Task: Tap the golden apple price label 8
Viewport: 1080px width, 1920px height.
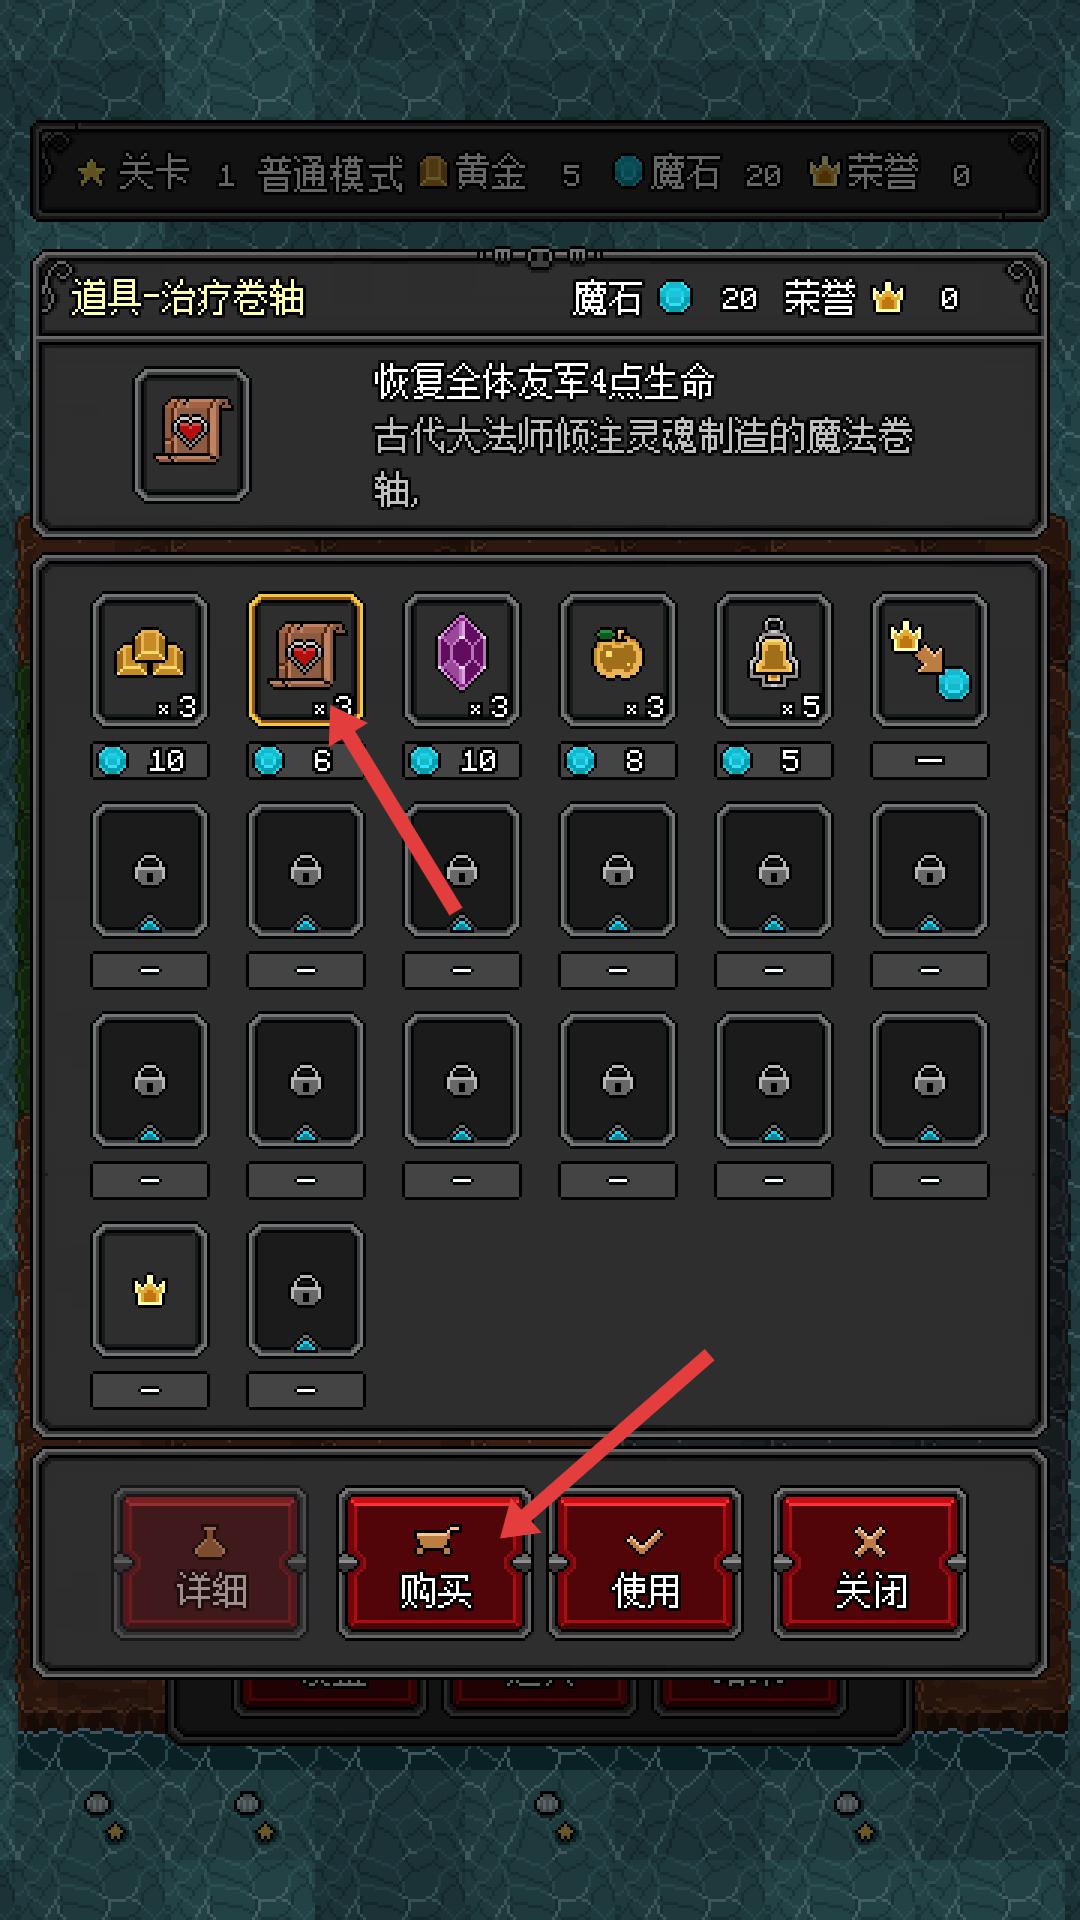Action: (618, 761)
